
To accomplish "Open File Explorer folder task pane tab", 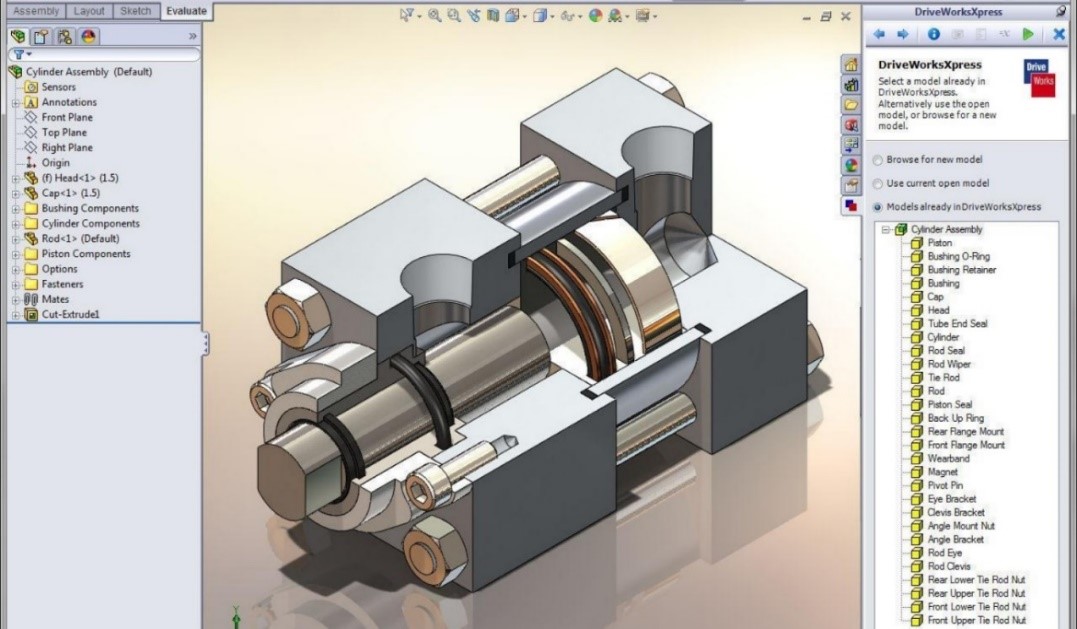I will [852, 104].
